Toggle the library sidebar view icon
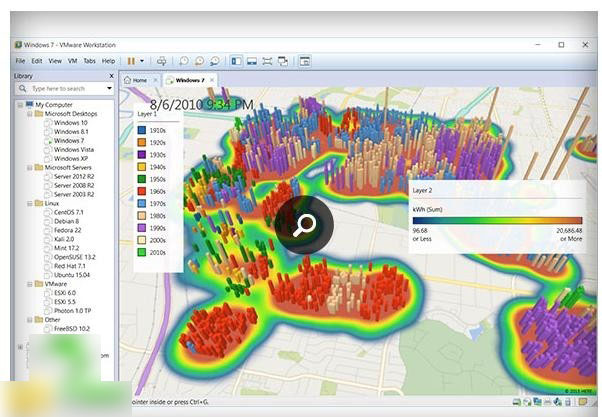This screenshot has height=417, width=602. [x=237, y=61]
